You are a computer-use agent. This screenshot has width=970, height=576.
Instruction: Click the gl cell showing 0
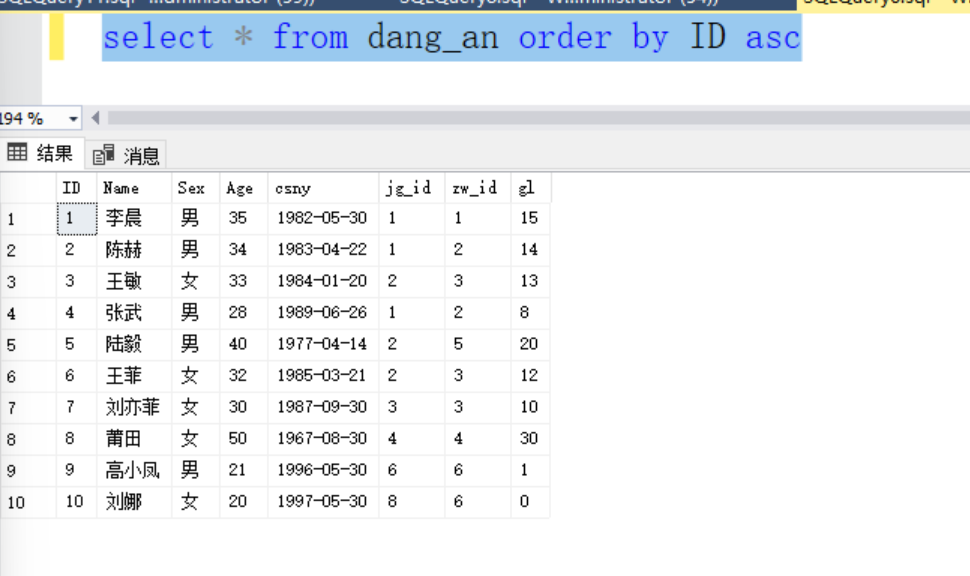coord(531,502)
